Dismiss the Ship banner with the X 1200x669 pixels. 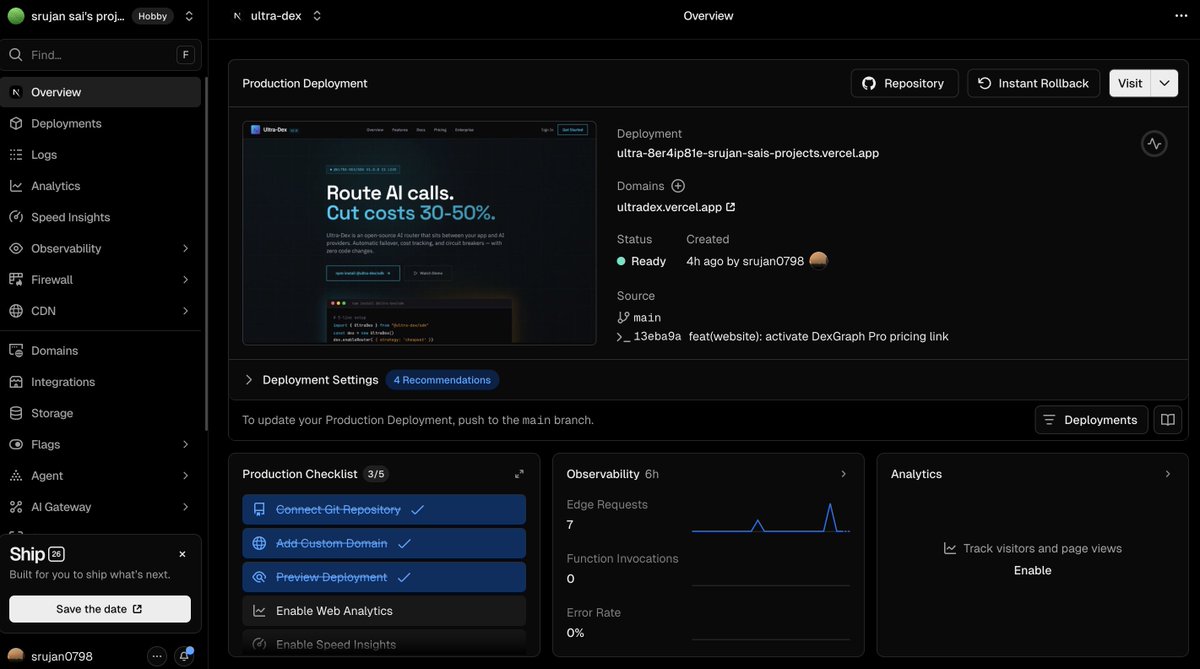point(182,554)
